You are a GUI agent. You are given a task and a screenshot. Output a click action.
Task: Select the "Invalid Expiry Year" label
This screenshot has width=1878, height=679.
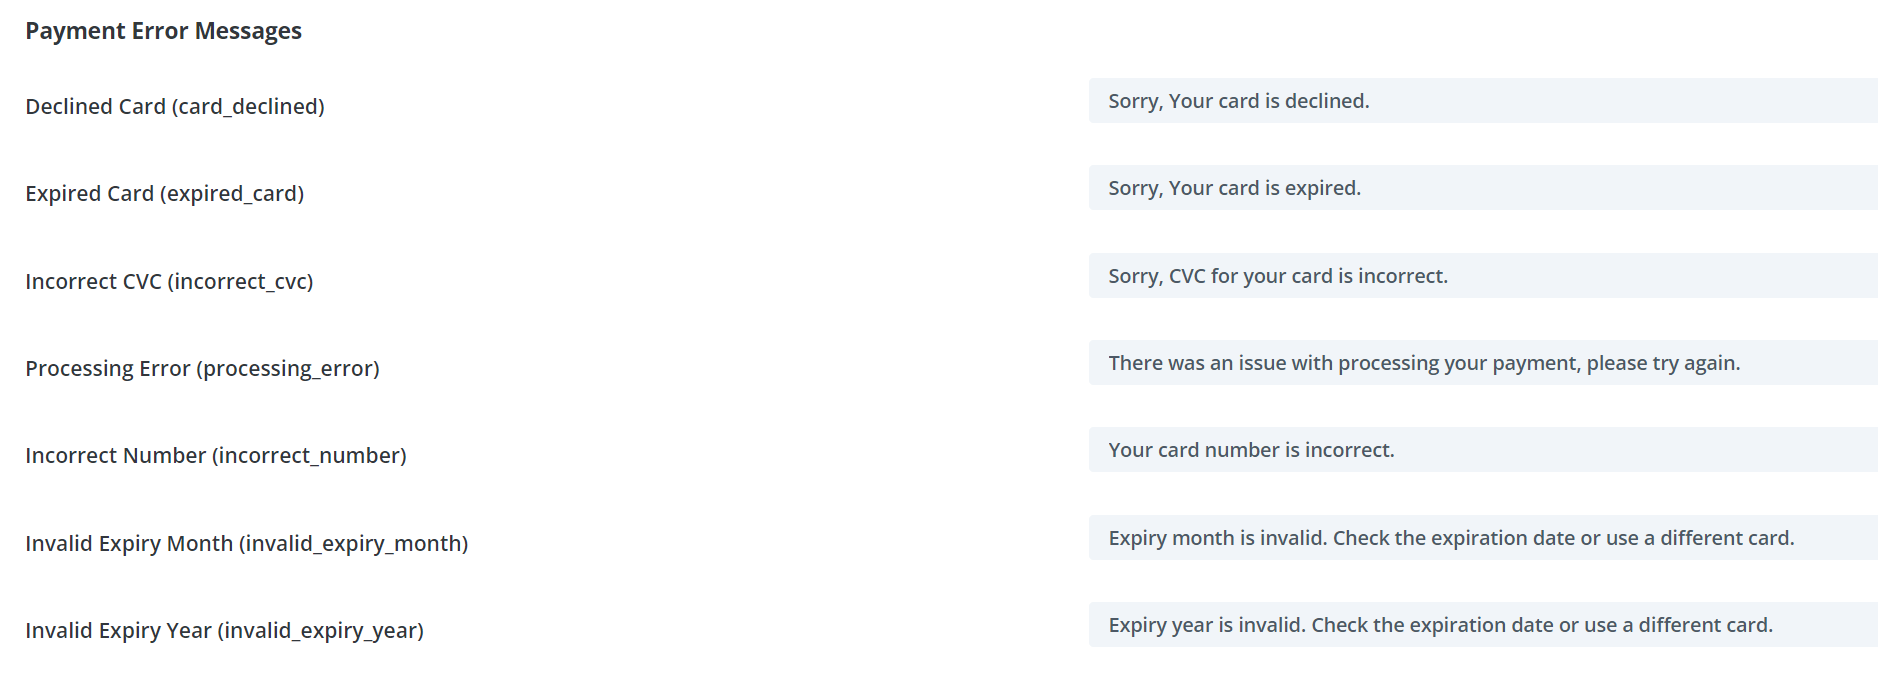224,631
